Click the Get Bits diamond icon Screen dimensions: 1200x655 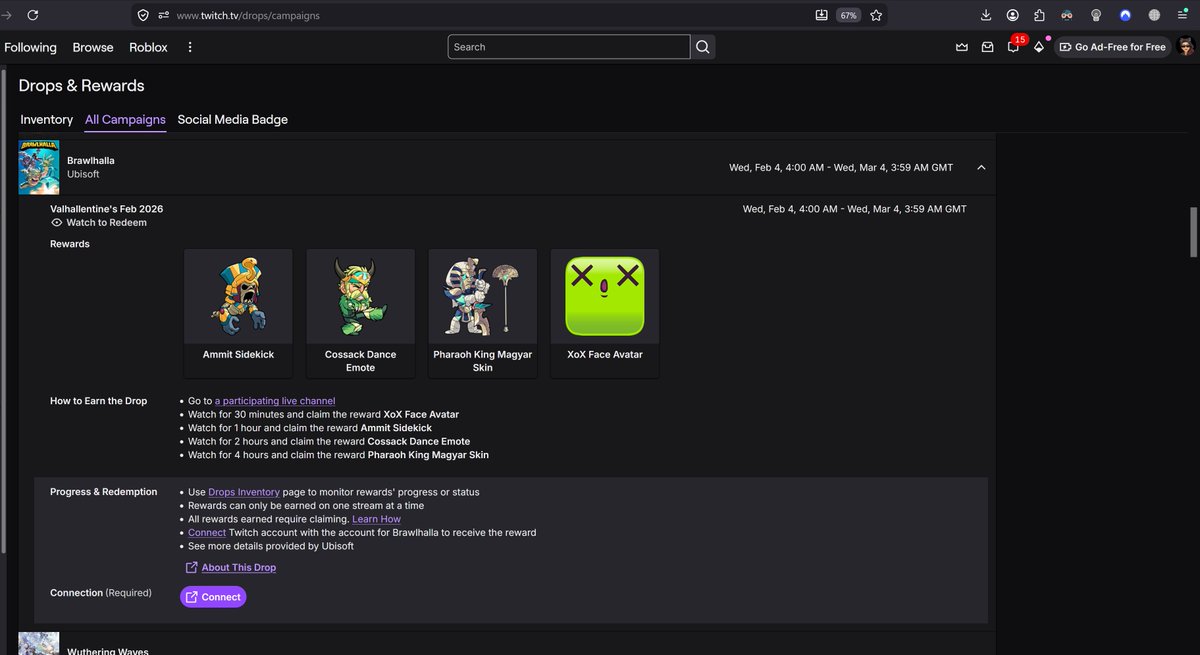[x=1039, y=47]
